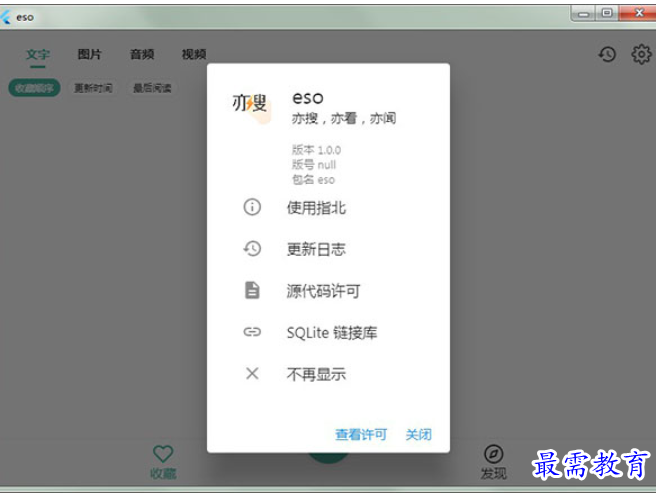Image resolution: width=656 pixels, height=496 pixels.
Task: Click the link chain icon beside SQLite 链接库
Action: (x=252, y=332)
